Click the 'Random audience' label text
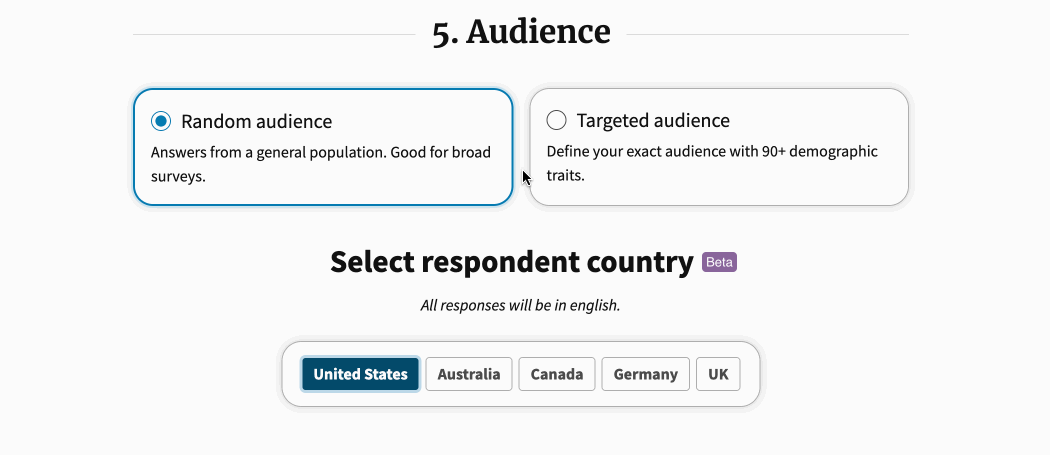The image size is (1050, 455). click(256, 121)
